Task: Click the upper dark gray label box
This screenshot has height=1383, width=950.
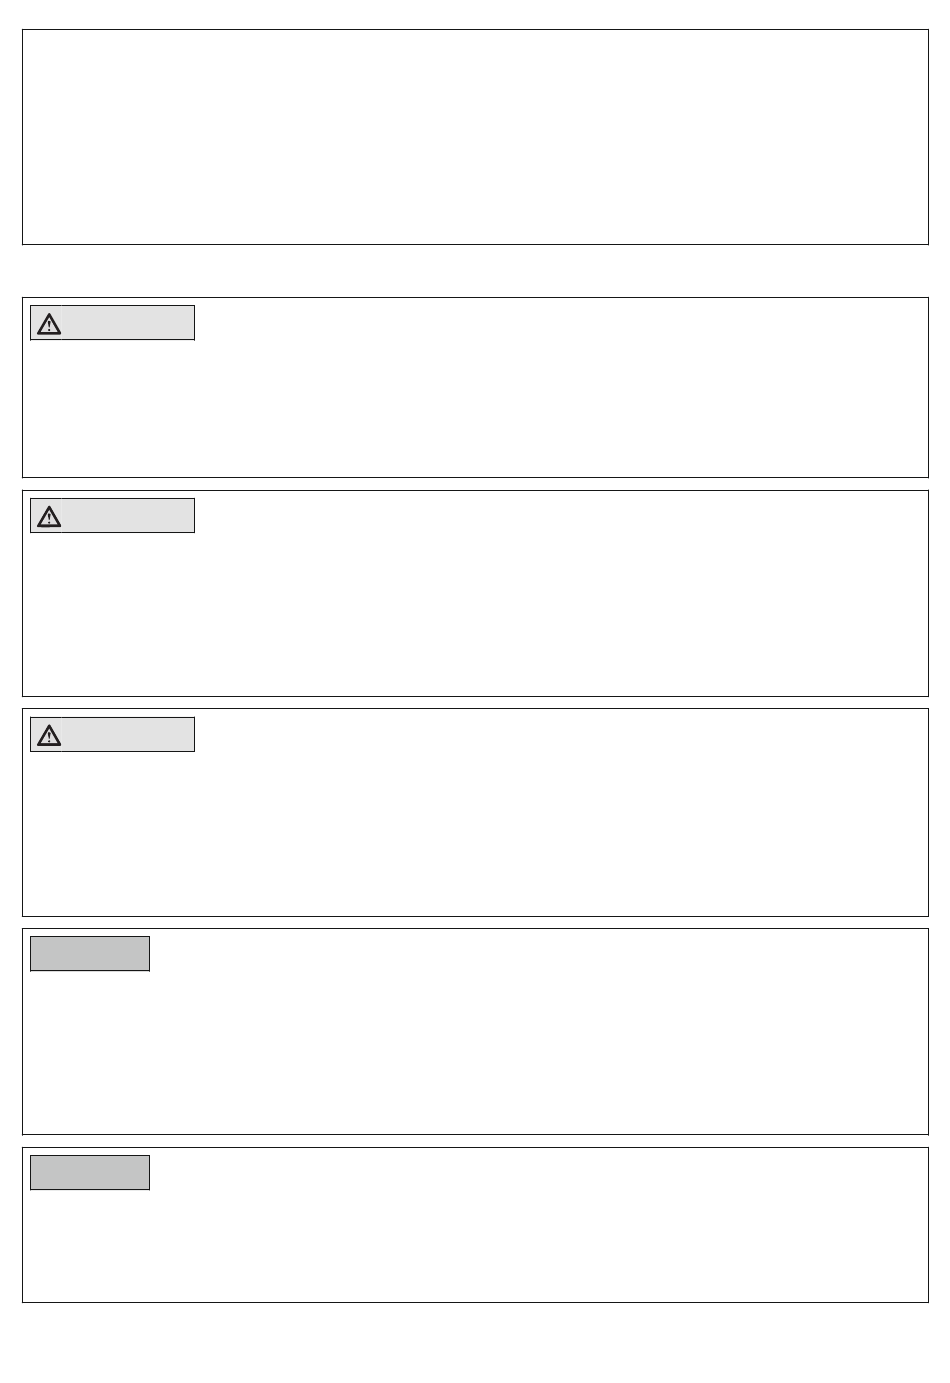Action: (90, 954)
